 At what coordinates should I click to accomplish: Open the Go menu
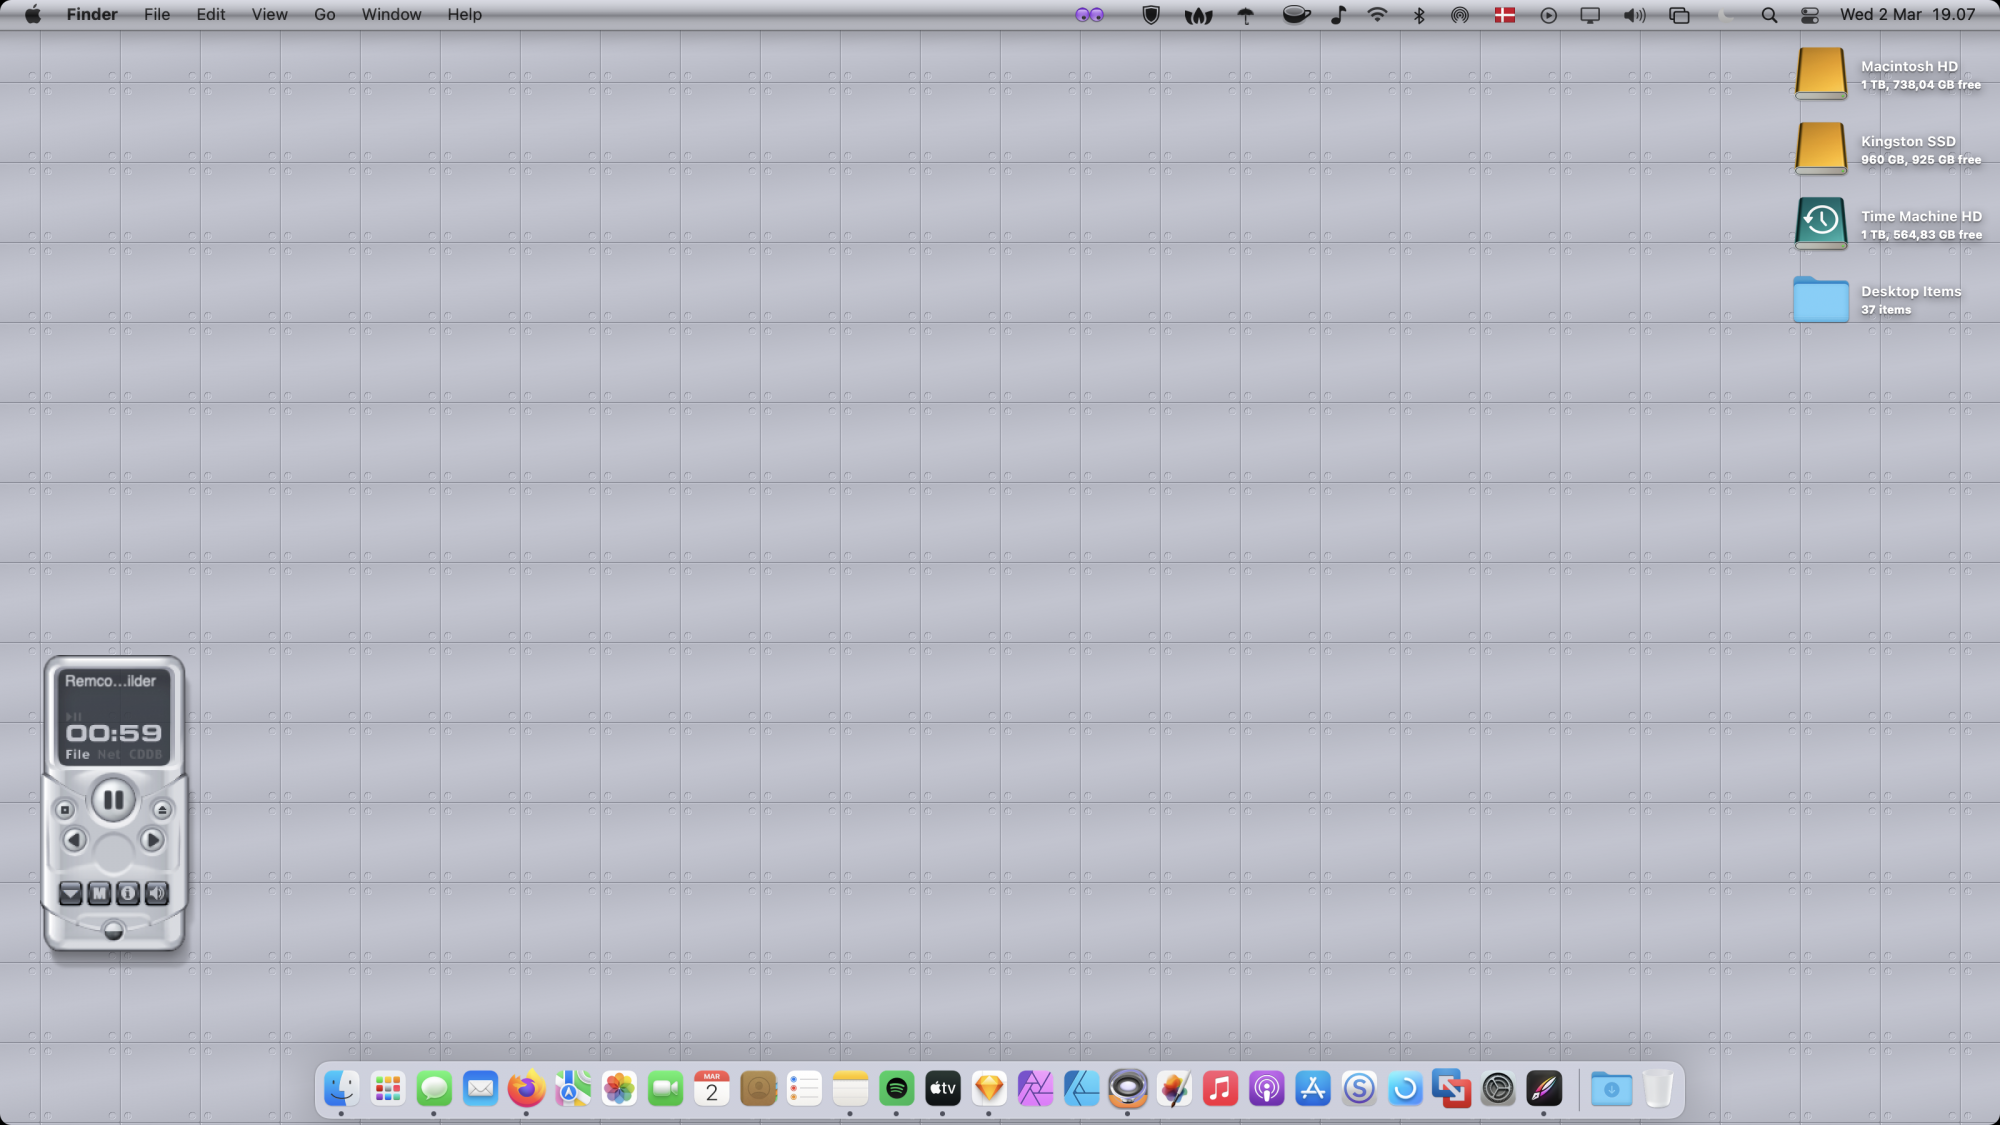(x=324, y=15)
